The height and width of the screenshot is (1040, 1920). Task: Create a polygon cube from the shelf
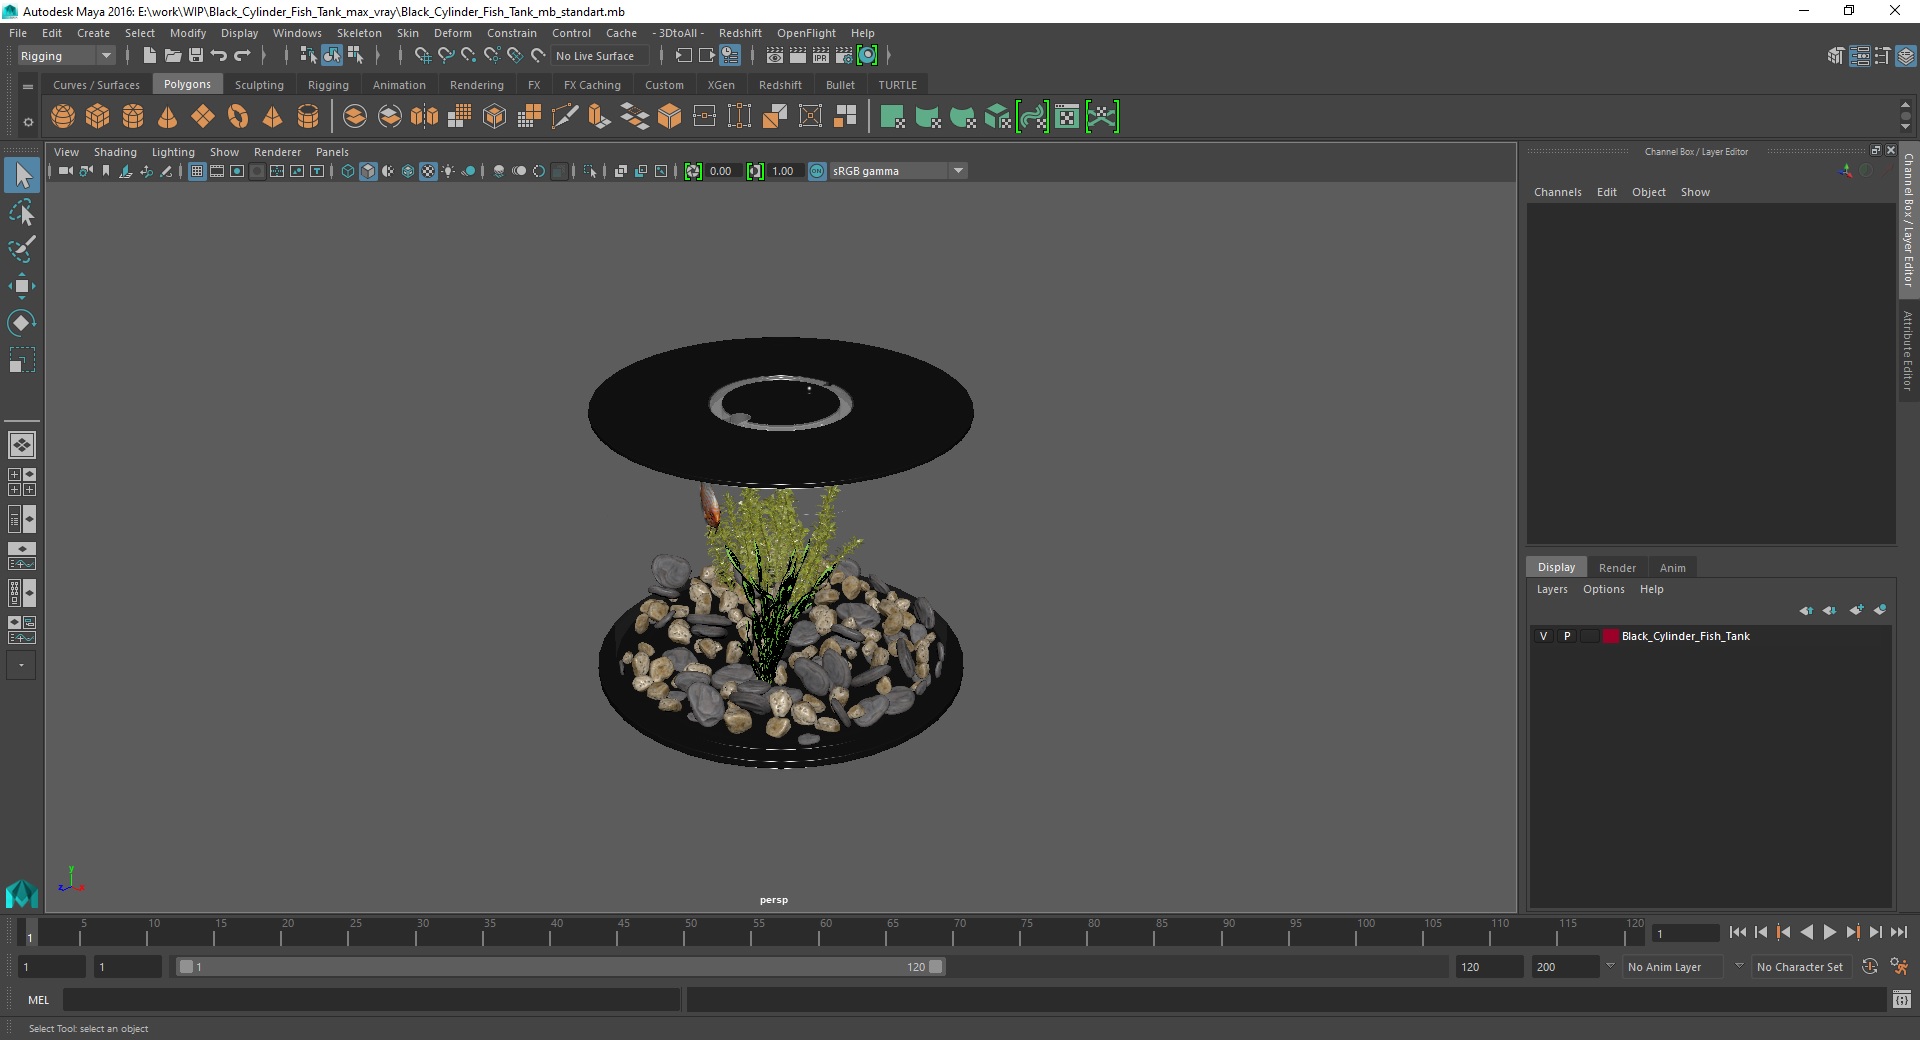coord(98,117)
